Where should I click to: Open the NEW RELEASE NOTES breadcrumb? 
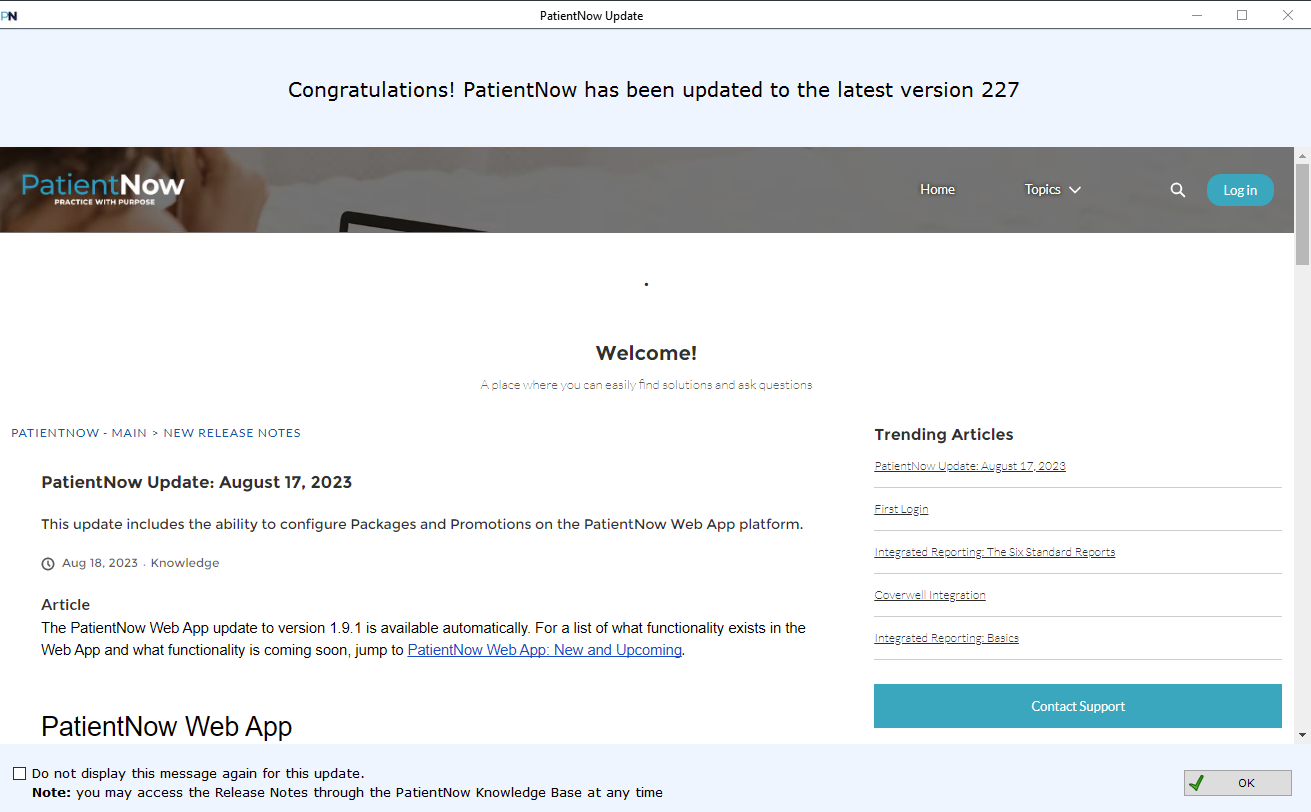[232, 432]
